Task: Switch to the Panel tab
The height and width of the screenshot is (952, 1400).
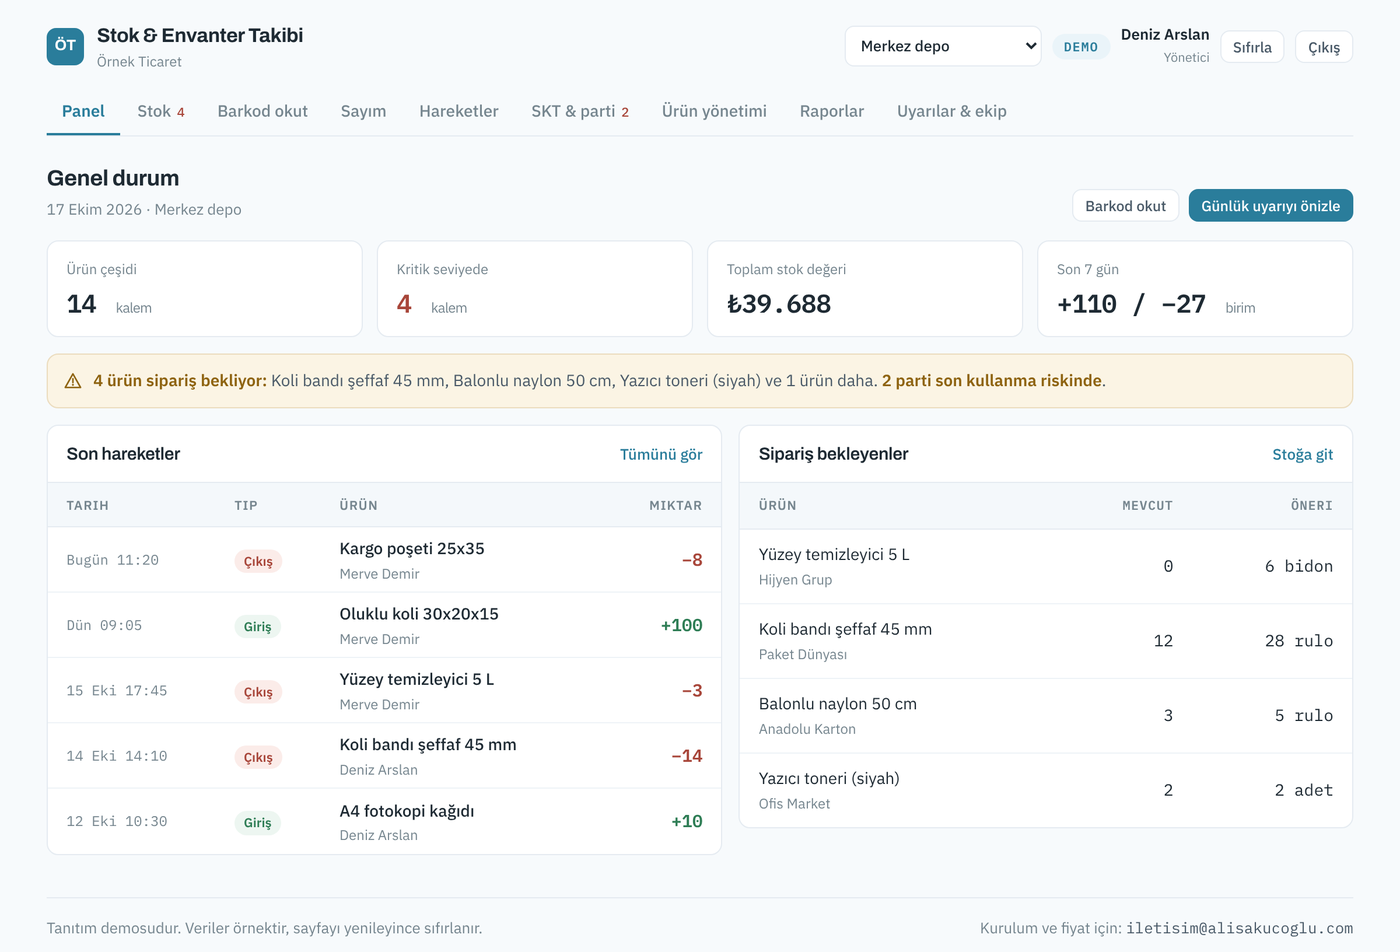Action: [x=83, y=111]
